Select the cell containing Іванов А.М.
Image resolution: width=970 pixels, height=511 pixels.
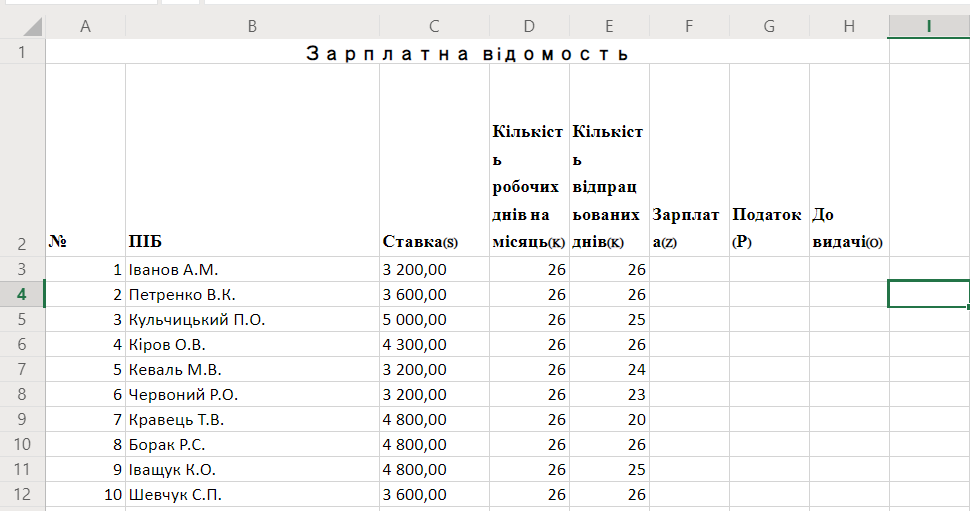pyautogui.click(x=252, y=270)
